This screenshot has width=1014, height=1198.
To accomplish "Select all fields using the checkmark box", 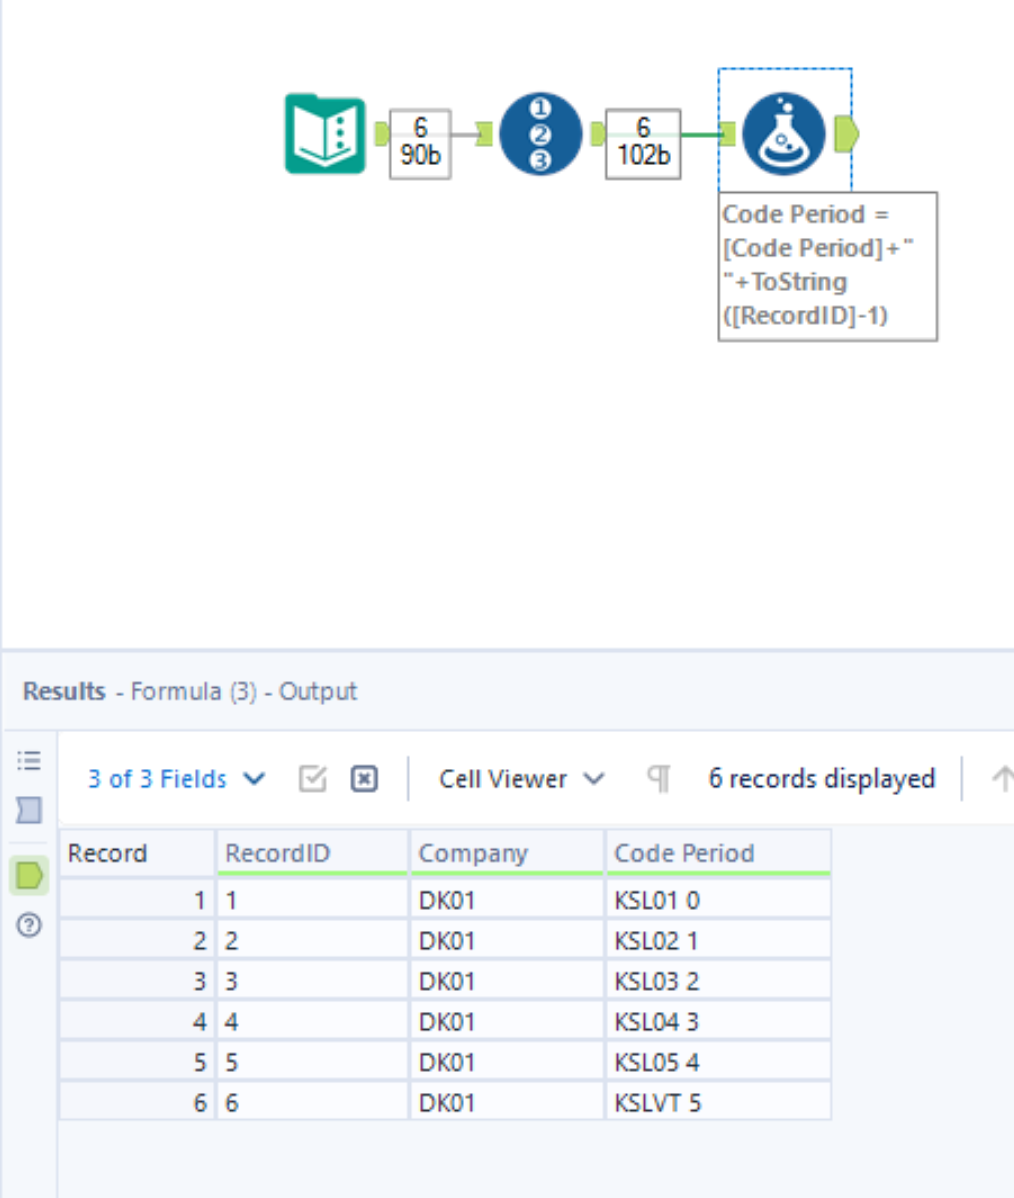I will [312, 778].
